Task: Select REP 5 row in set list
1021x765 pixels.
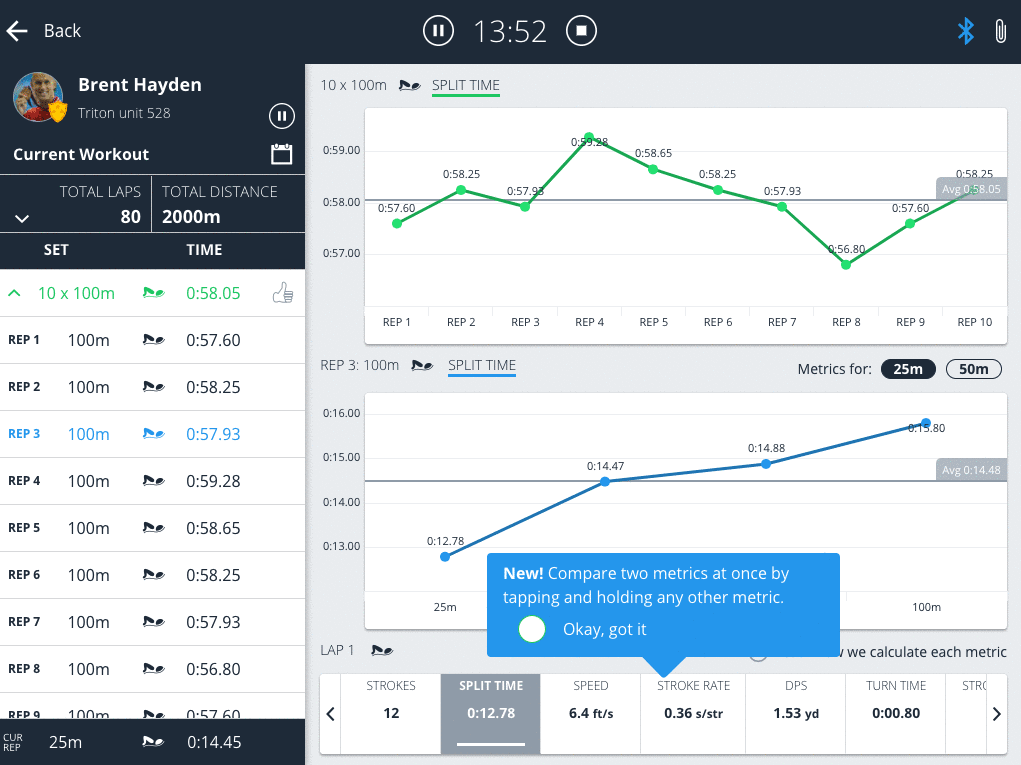Action: (x=152, y=528)
